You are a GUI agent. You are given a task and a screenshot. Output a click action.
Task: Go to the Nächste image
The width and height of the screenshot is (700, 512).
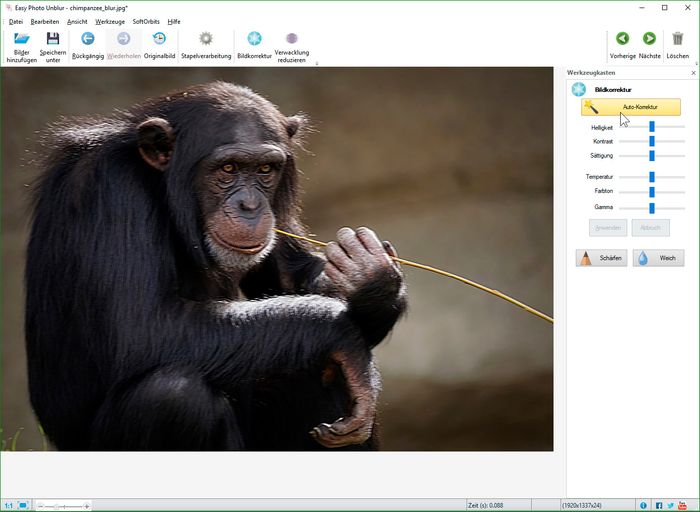(649, 39)
